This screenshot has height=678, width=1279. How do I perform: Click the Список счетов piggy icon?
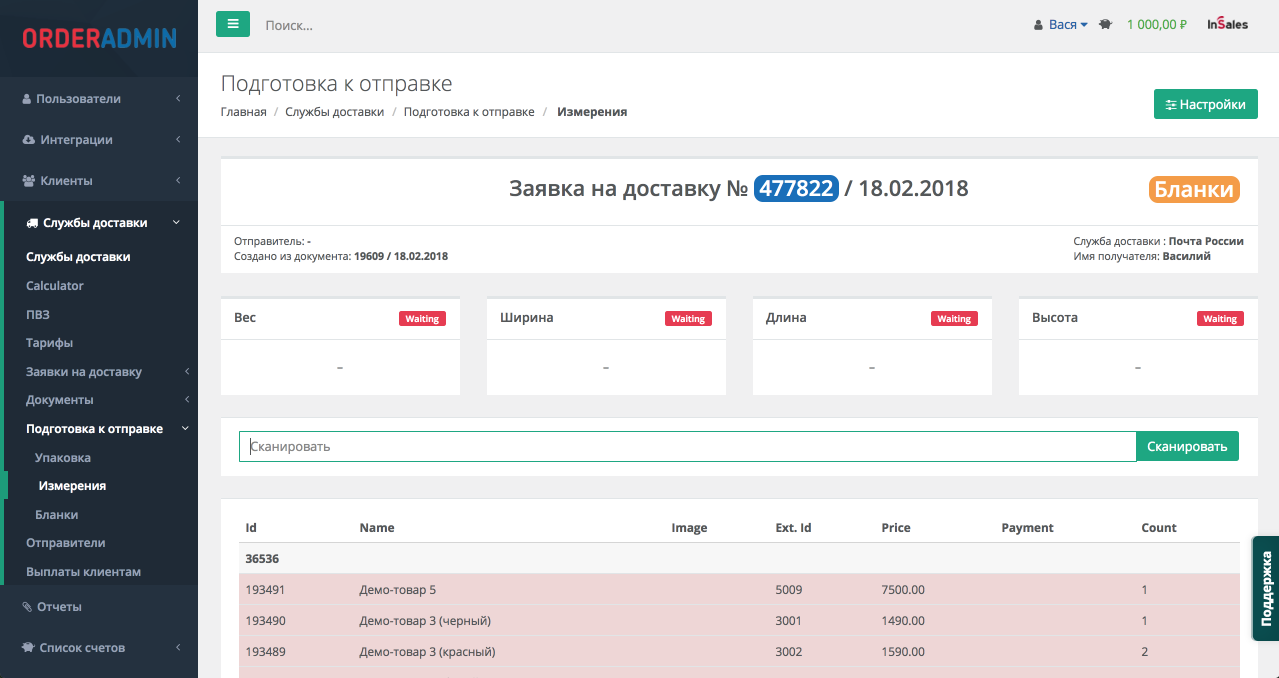28,648
